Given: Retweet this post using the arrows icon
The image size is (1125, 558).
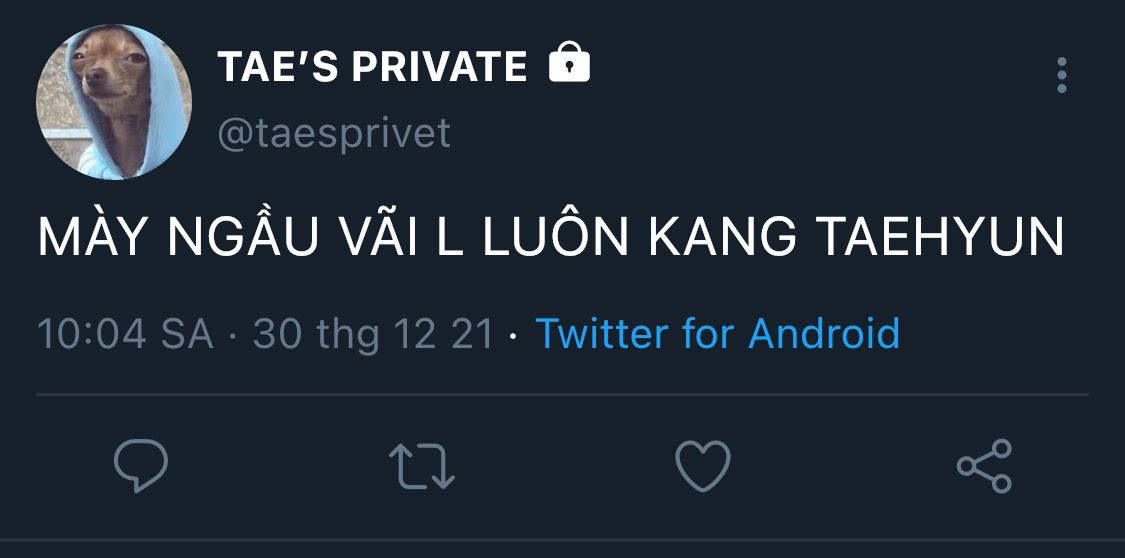Looking at the screenshot, I should pyautogui.click(x=422, y=466).
